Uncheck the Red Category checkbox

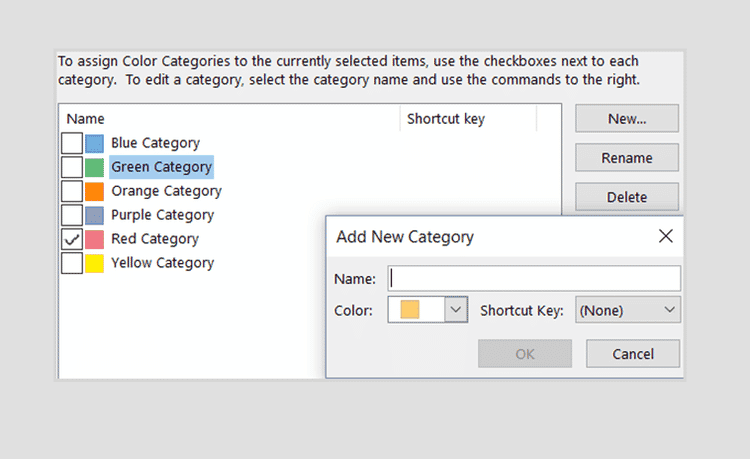tap(72, 239)
